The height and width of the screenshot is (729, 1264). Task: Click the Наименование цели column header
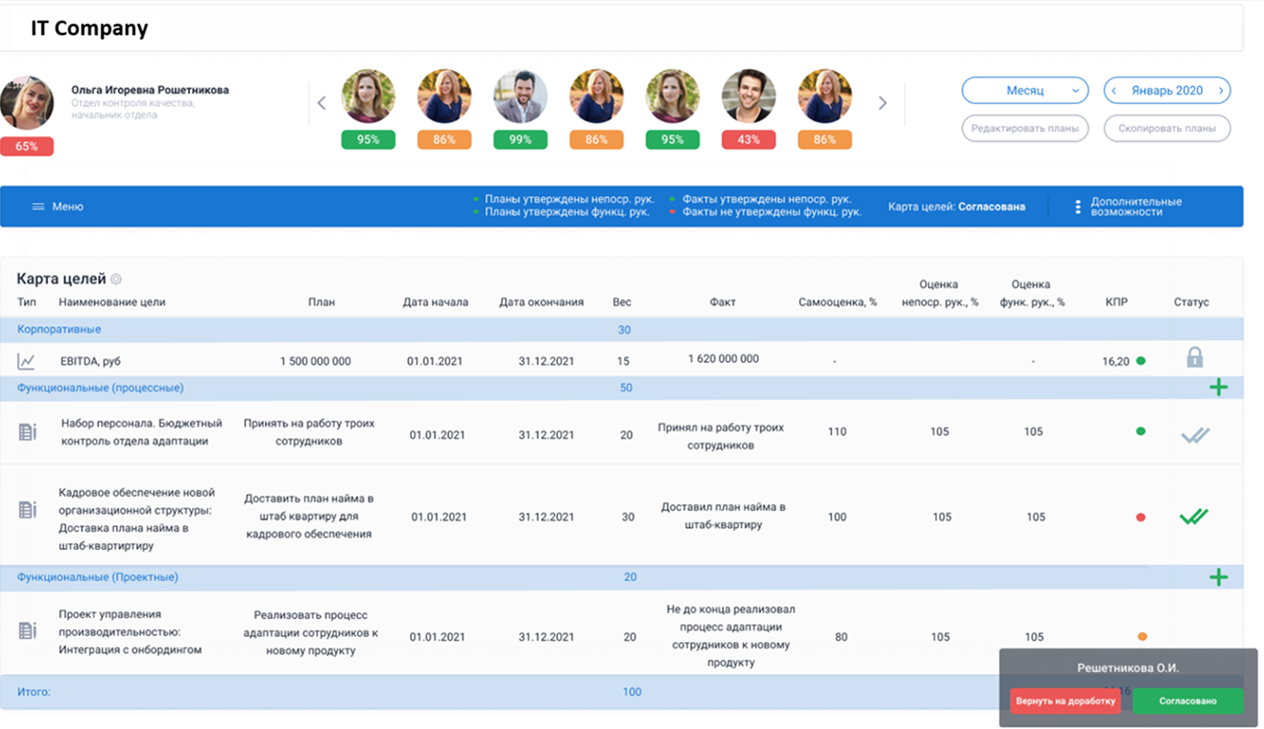coord(112,302)
